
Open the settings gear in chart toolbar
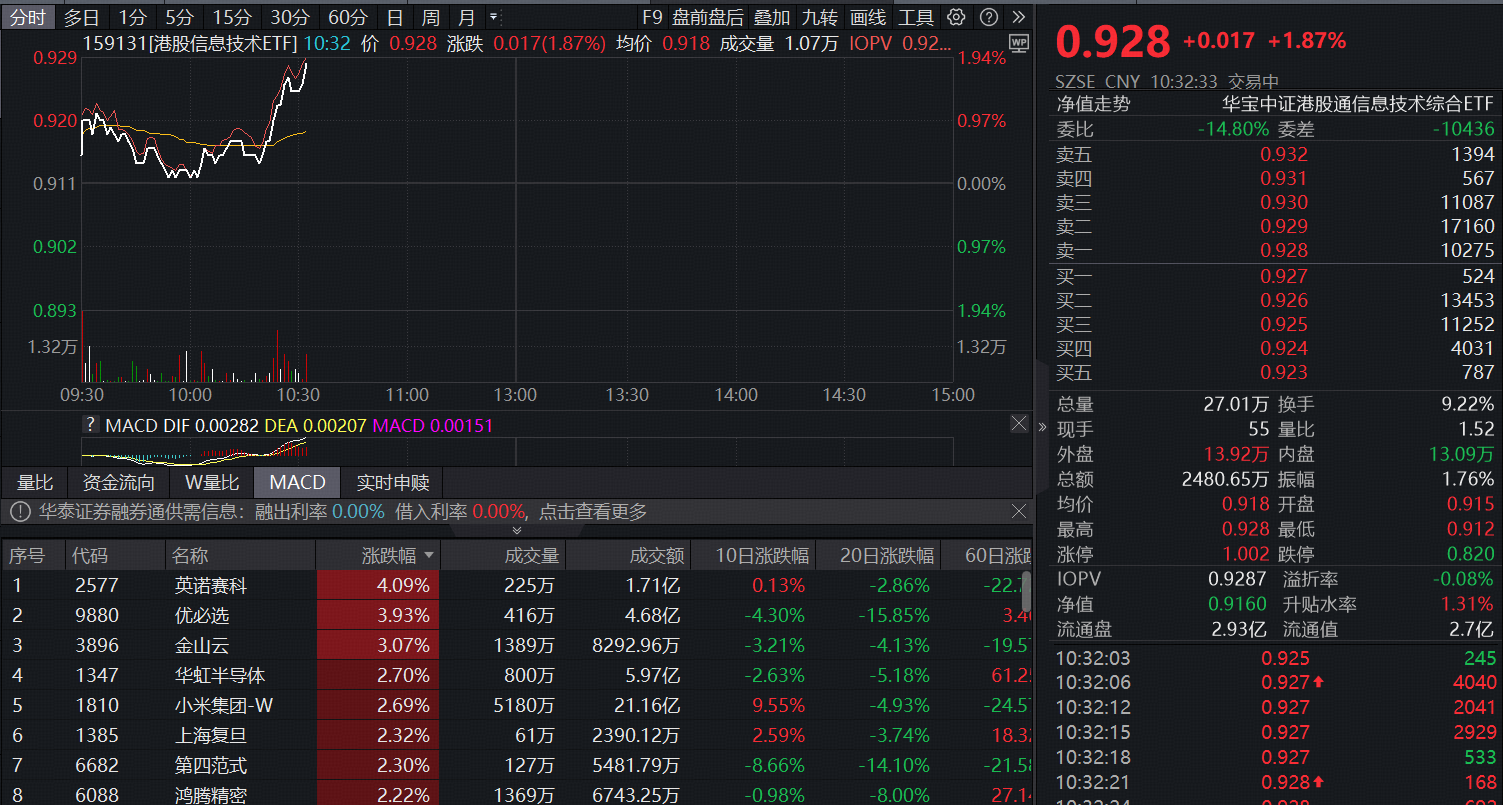point(956,17)
